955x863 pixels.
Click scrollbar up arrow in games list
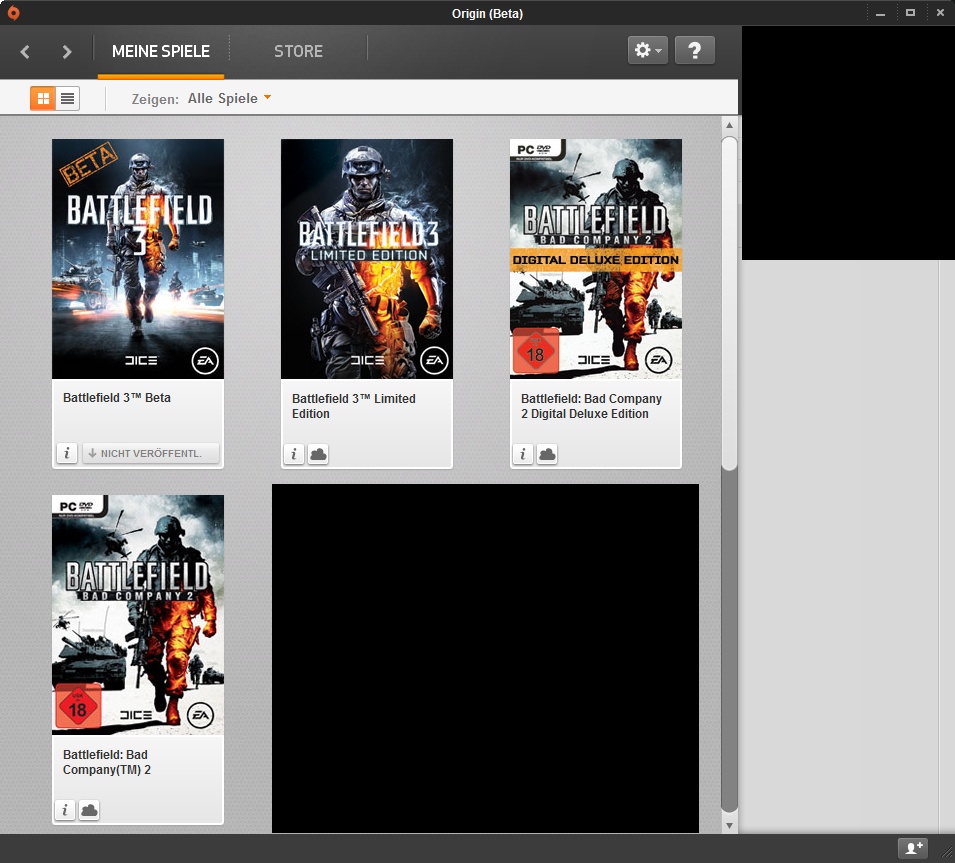pos(729,125)
